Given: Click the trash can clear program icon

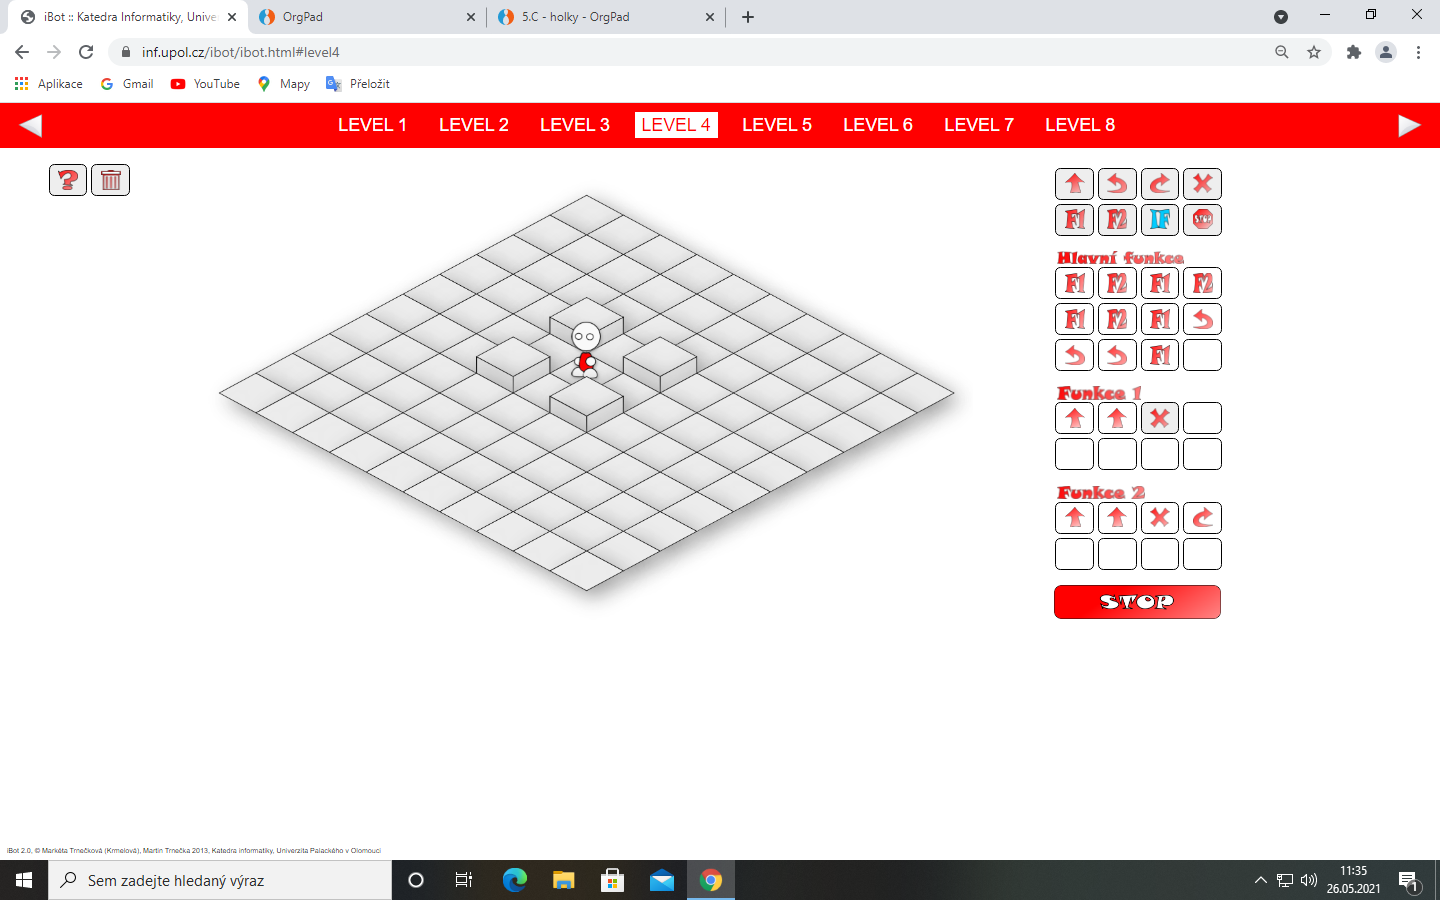Looking at the screenshot, I should [x=111, y=180].
